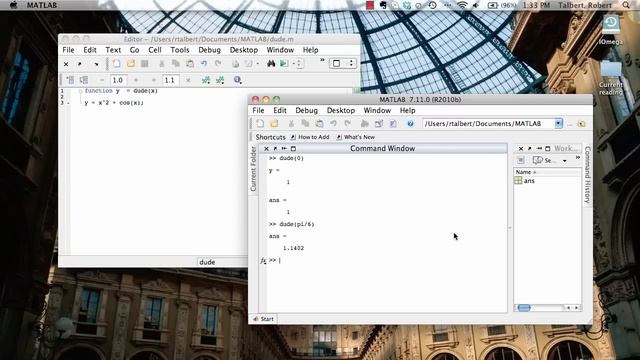Click decrement minus button beside 1.0 field

[x=102, y=80]
